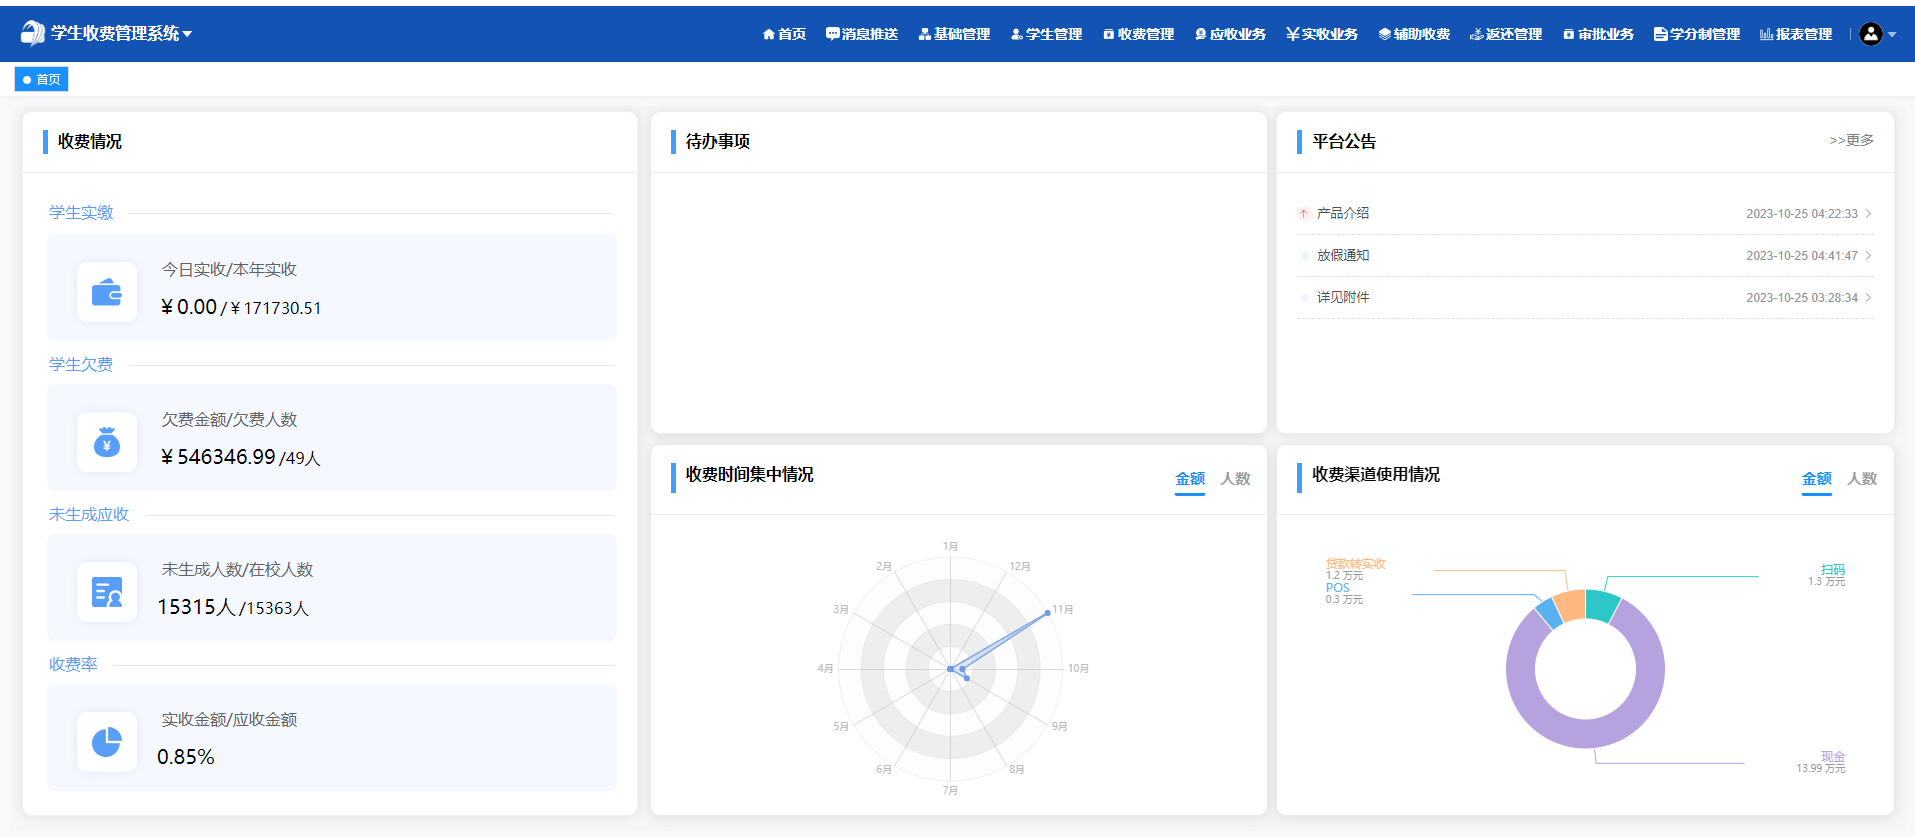Open 基础管理 menu
The width and height of the screenshot is (1915, 837).
pyautogui.click(x=954, y=34)
